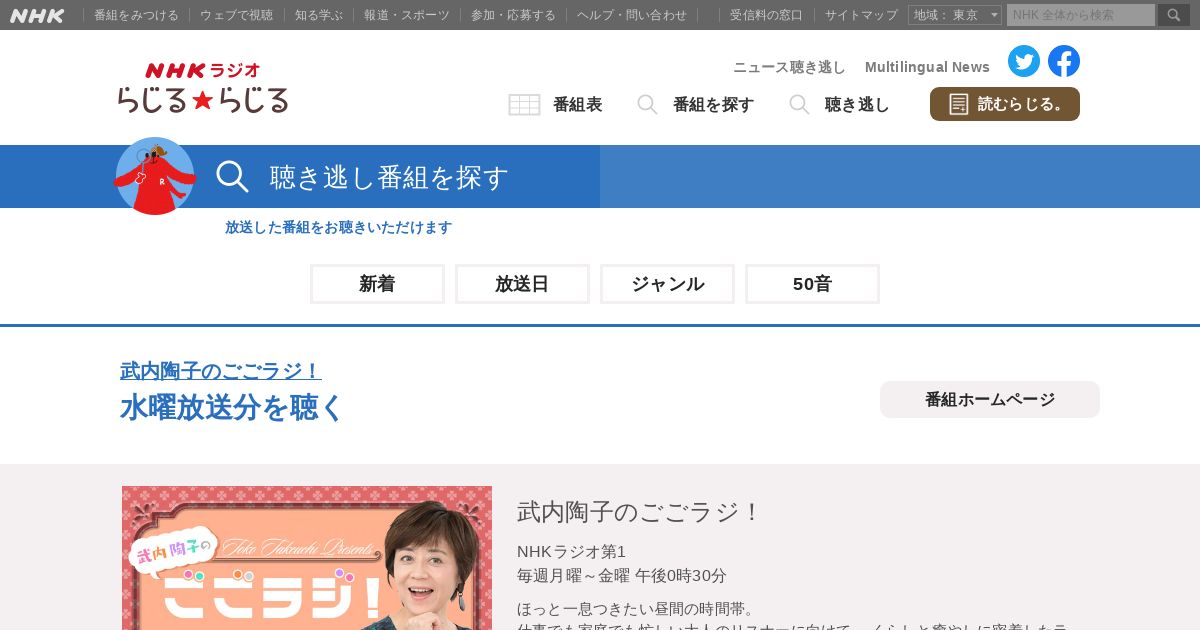Click the red mascot character icon
1200x630 pixels.
[x=155, y=176]
